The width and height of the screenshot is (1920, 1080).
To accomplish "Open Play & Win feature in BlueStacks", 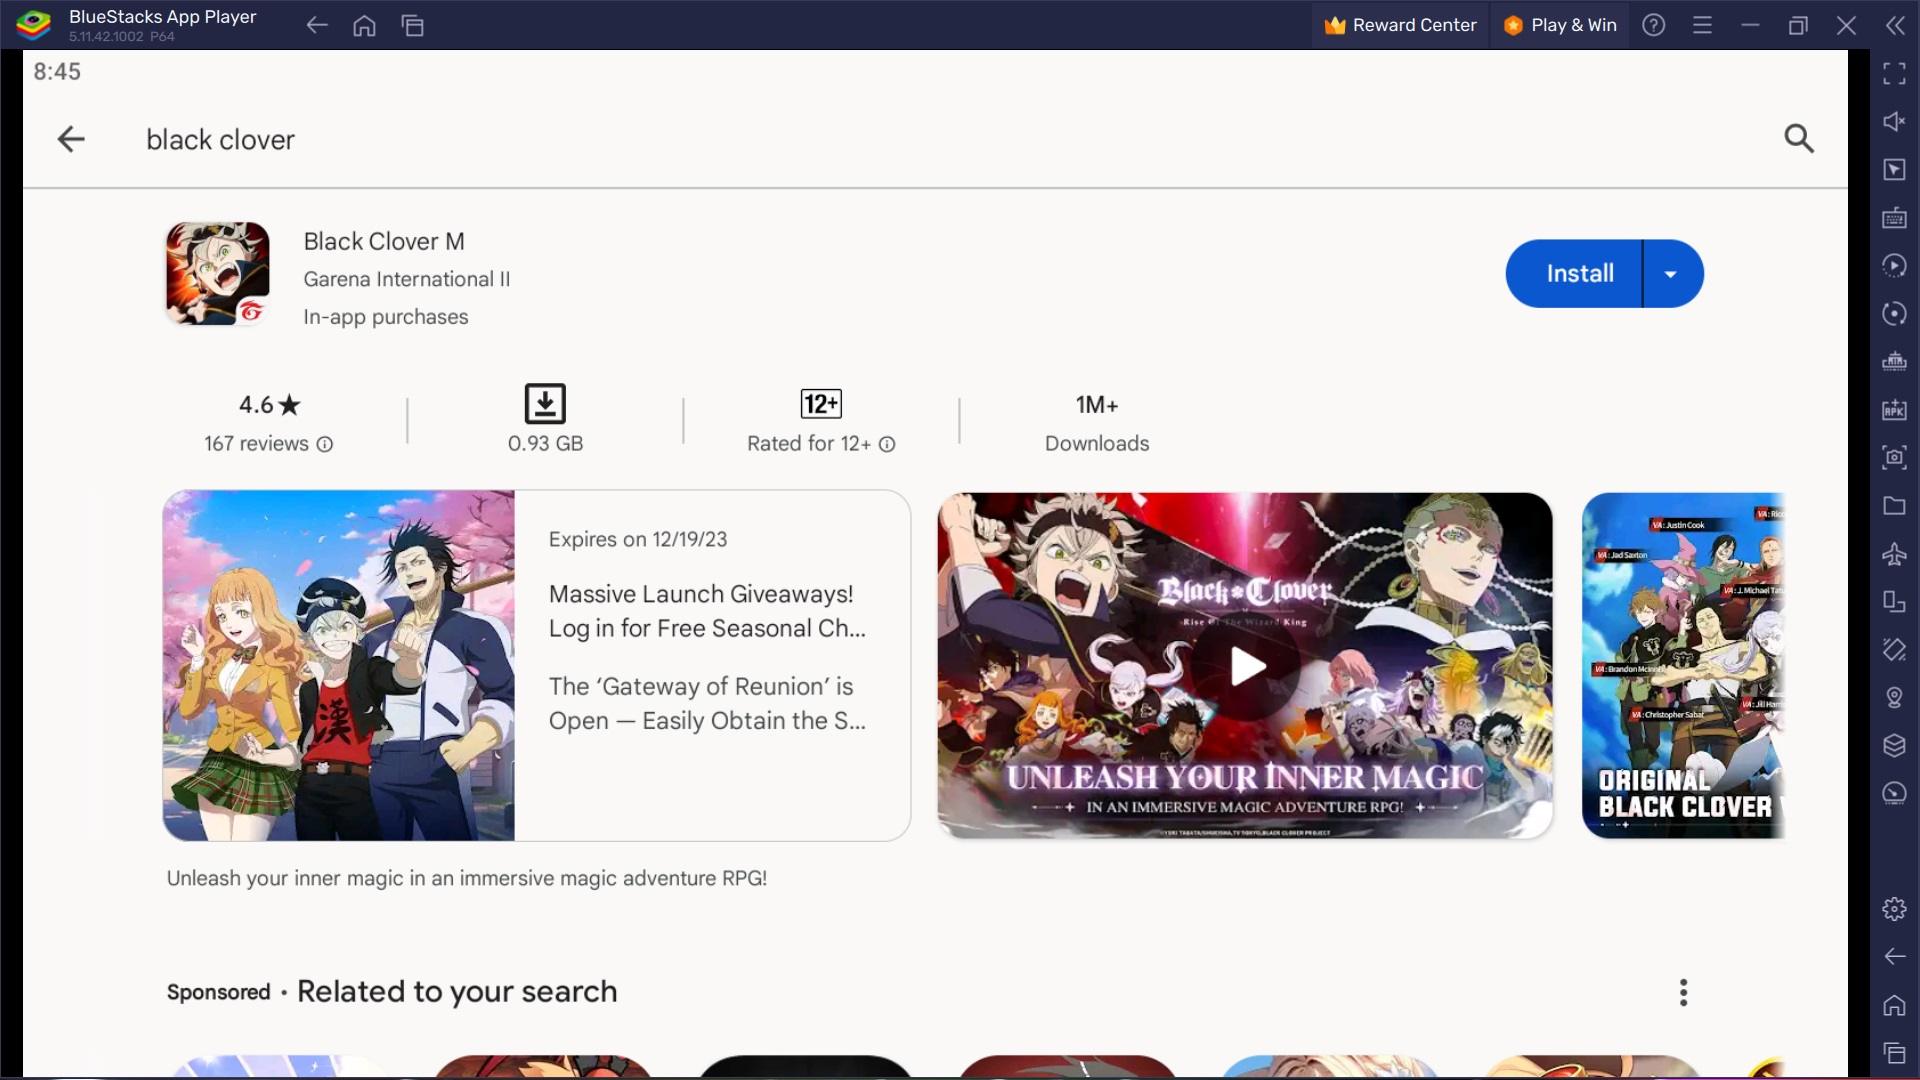I will click(1560, 24).
